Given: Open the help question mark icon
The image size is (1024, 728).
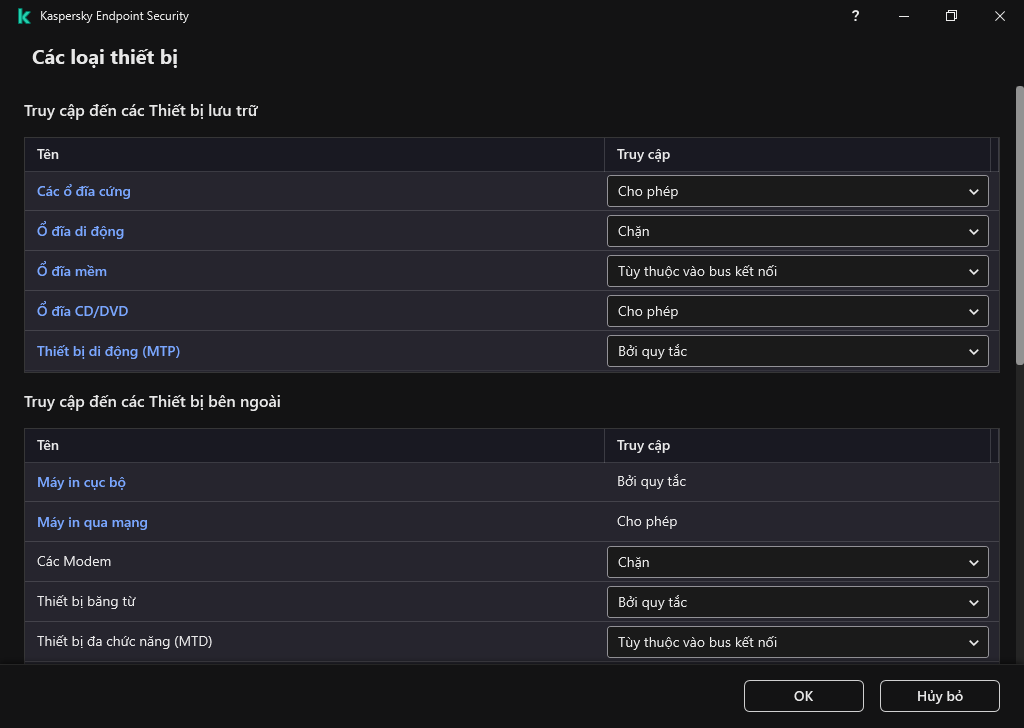Looking at the screenshot, I should click(x=855, y=16).
